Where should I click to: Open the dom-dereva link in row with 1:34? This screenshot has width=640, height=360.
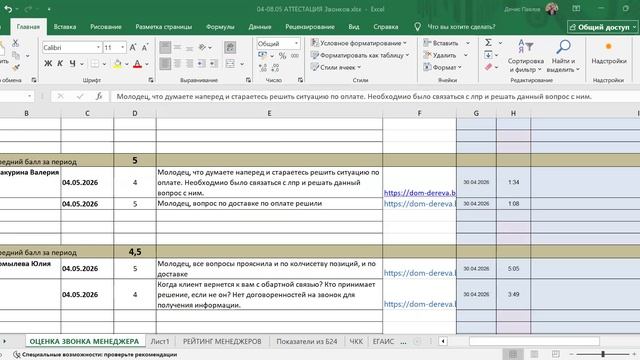(420, 193)
